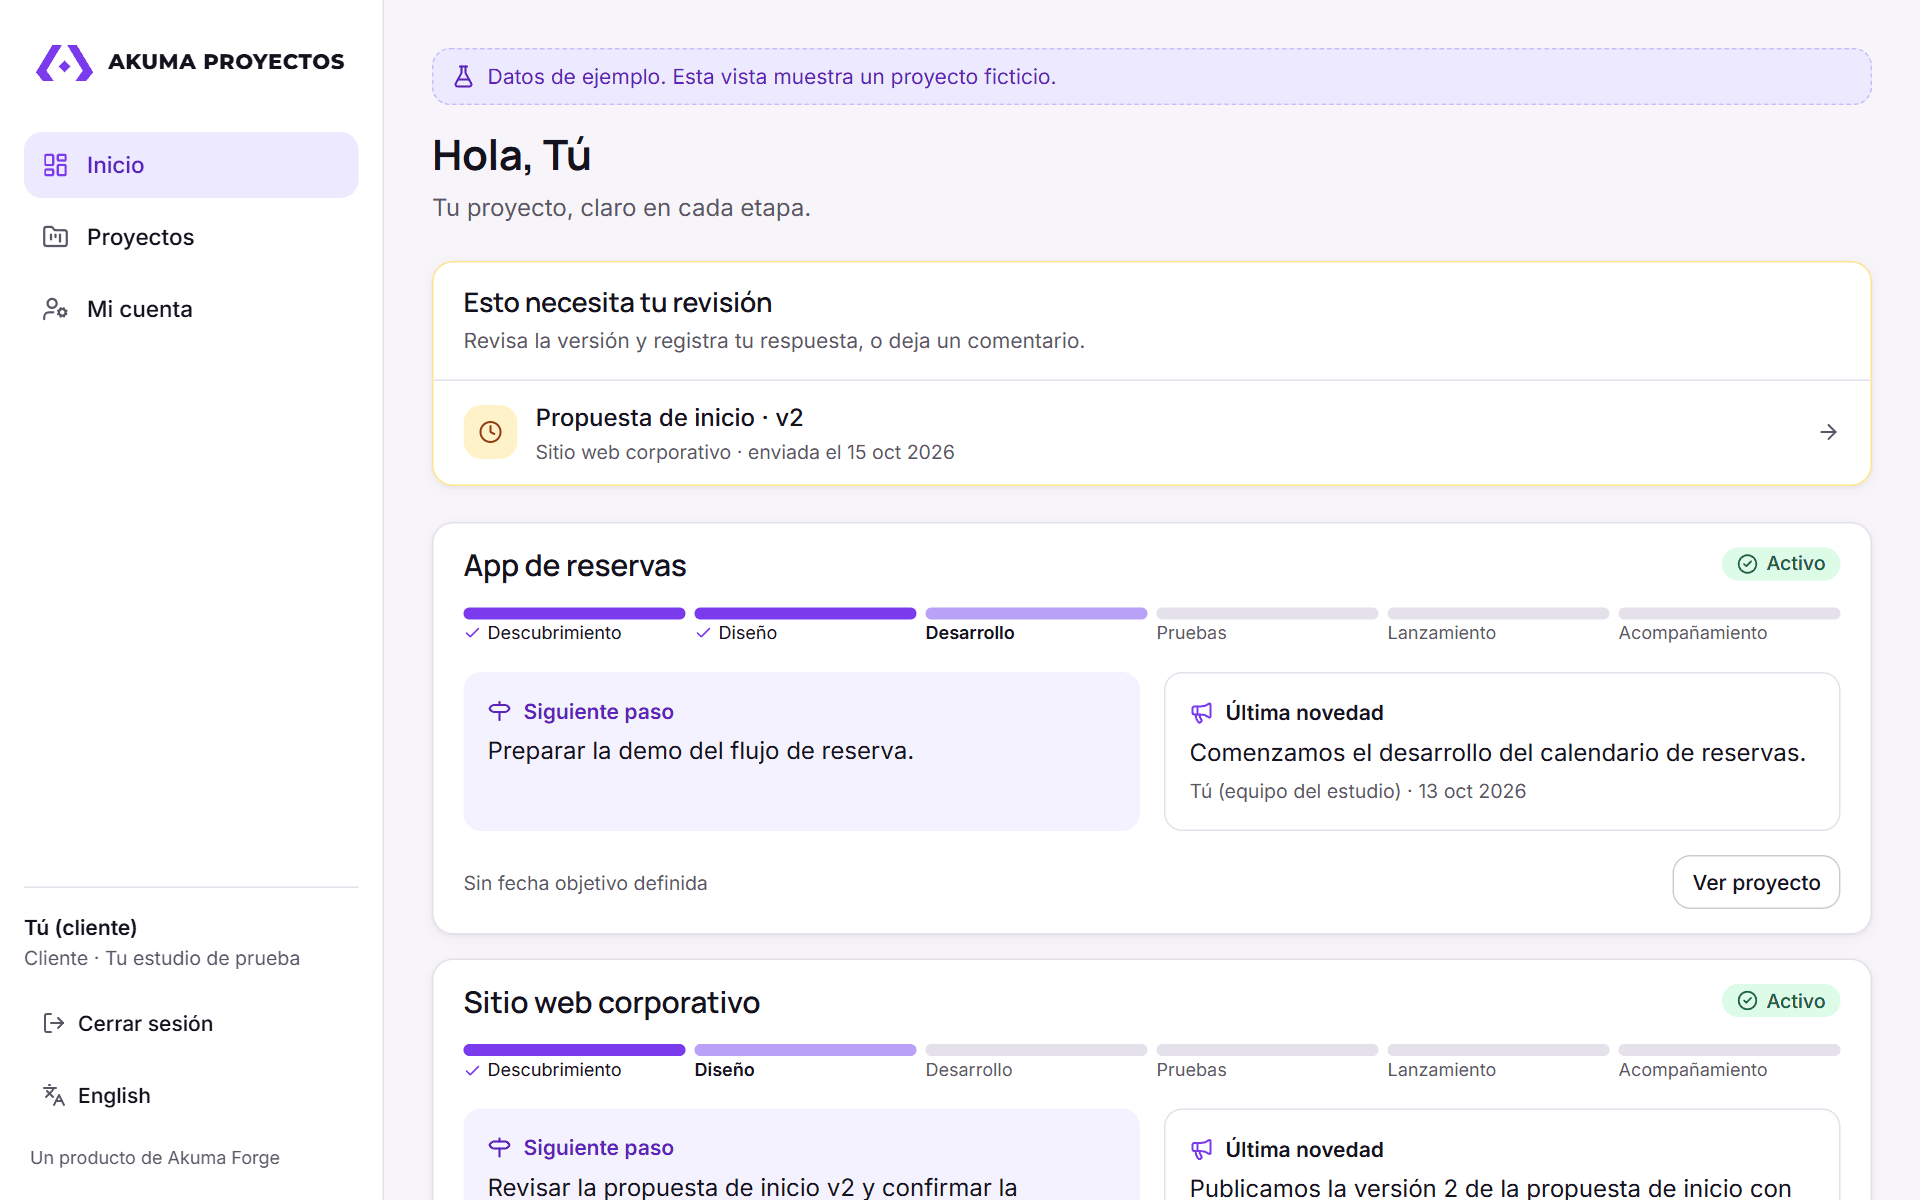The height and width of the screenshot is (1200, 1920).
Task: Click the flask icon in the sample data banner
Action: pyautogui.click(x=463, y=77)
